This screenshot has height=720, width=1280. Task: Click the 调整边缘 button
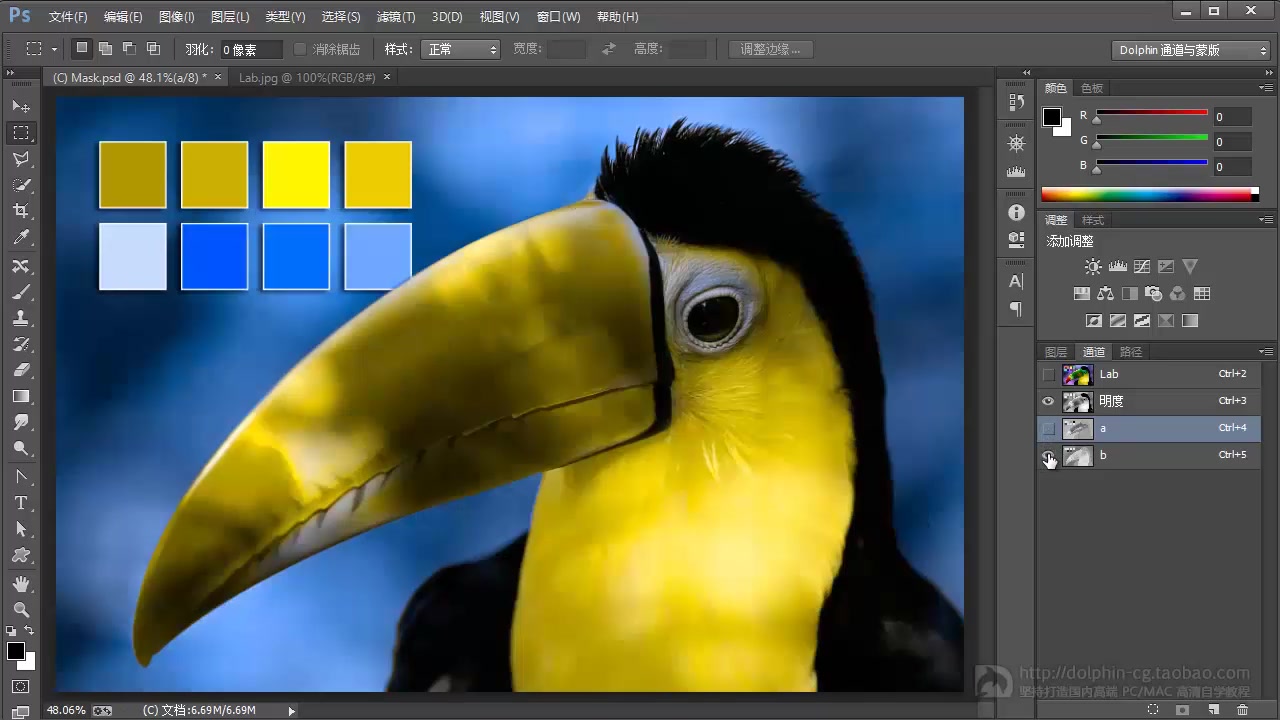pos(770,49)
